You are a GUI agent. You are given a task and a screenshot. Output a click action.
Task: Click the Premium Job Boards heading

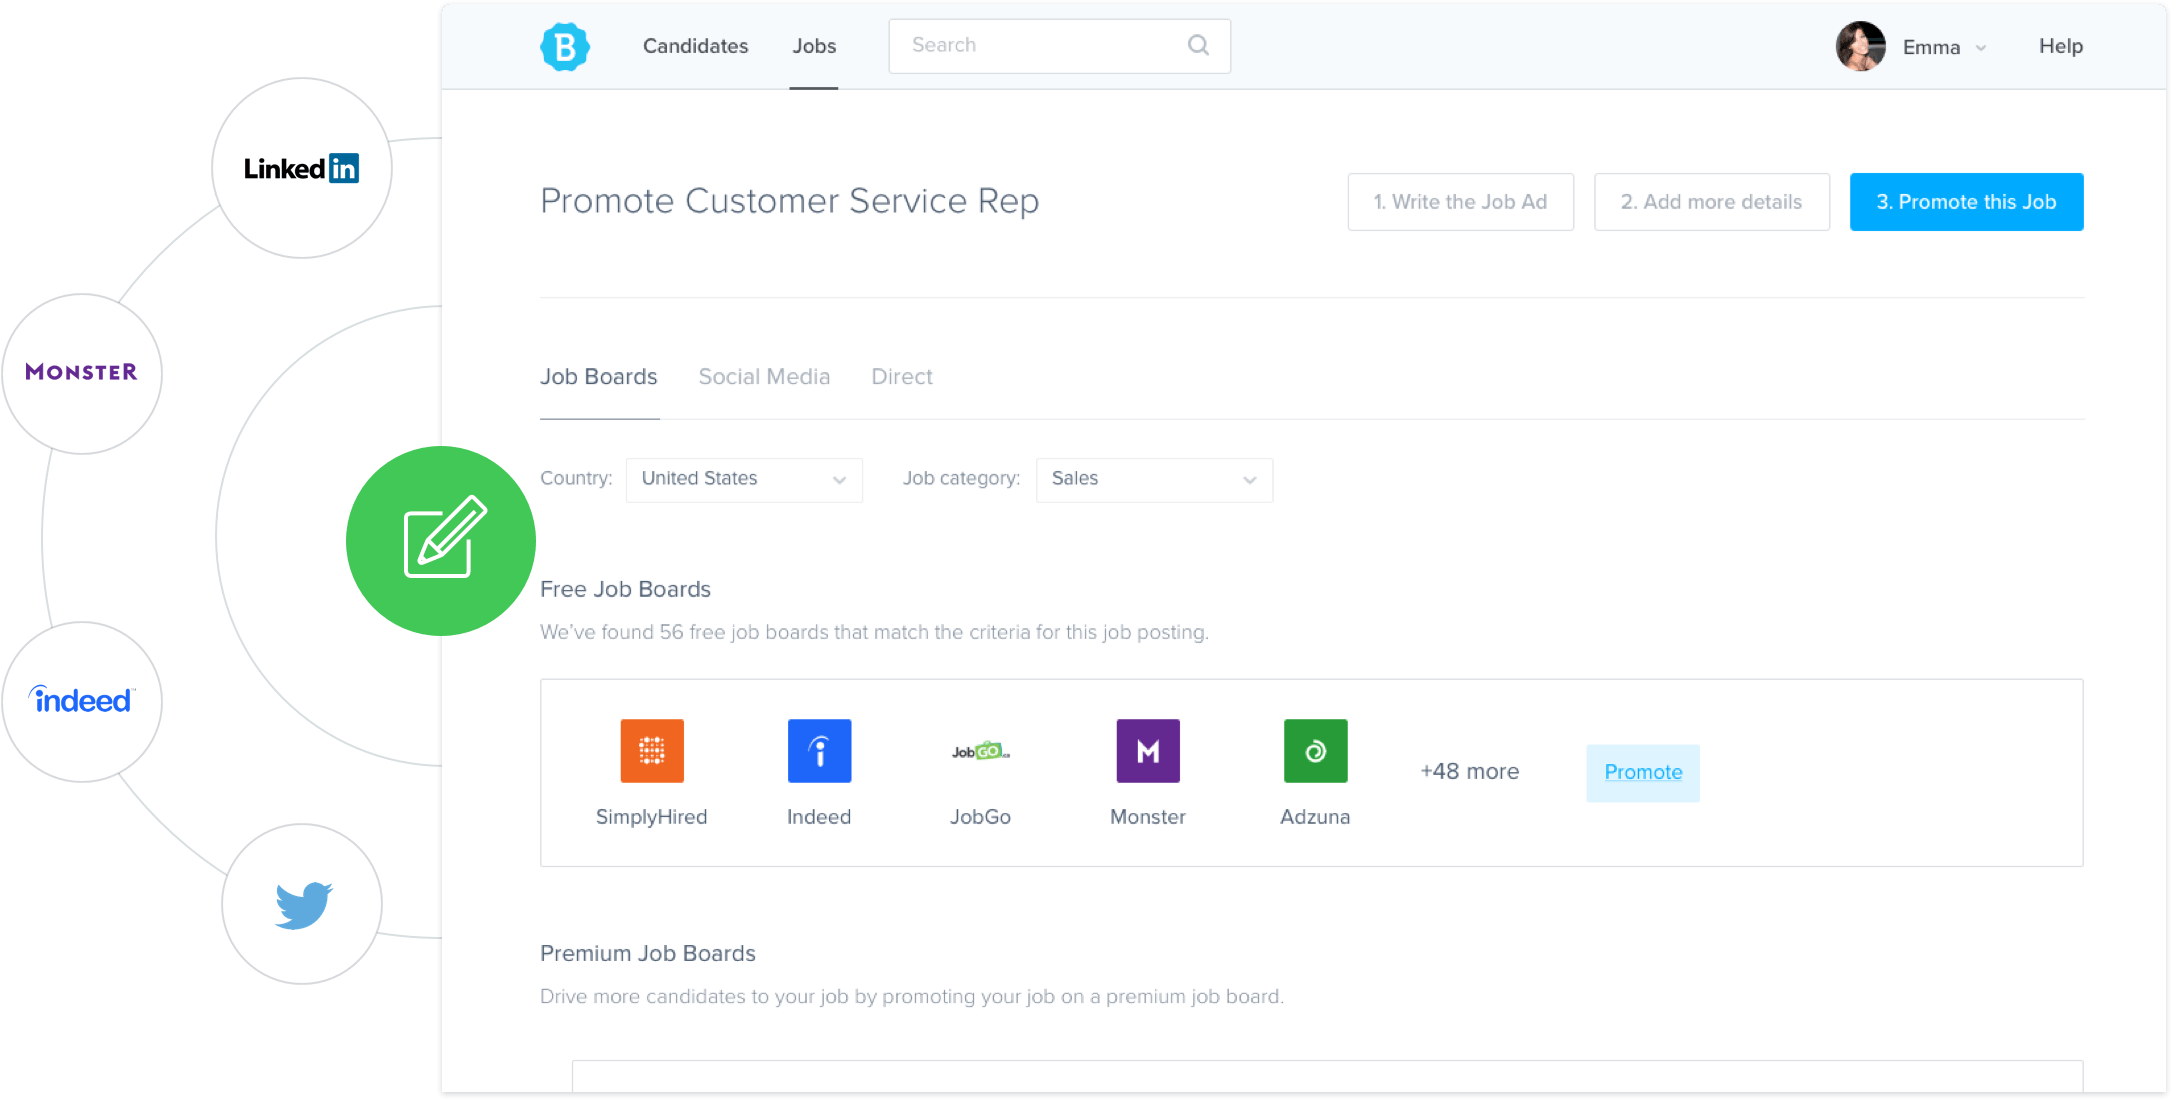pyautogui.click(x=648, y=953)
